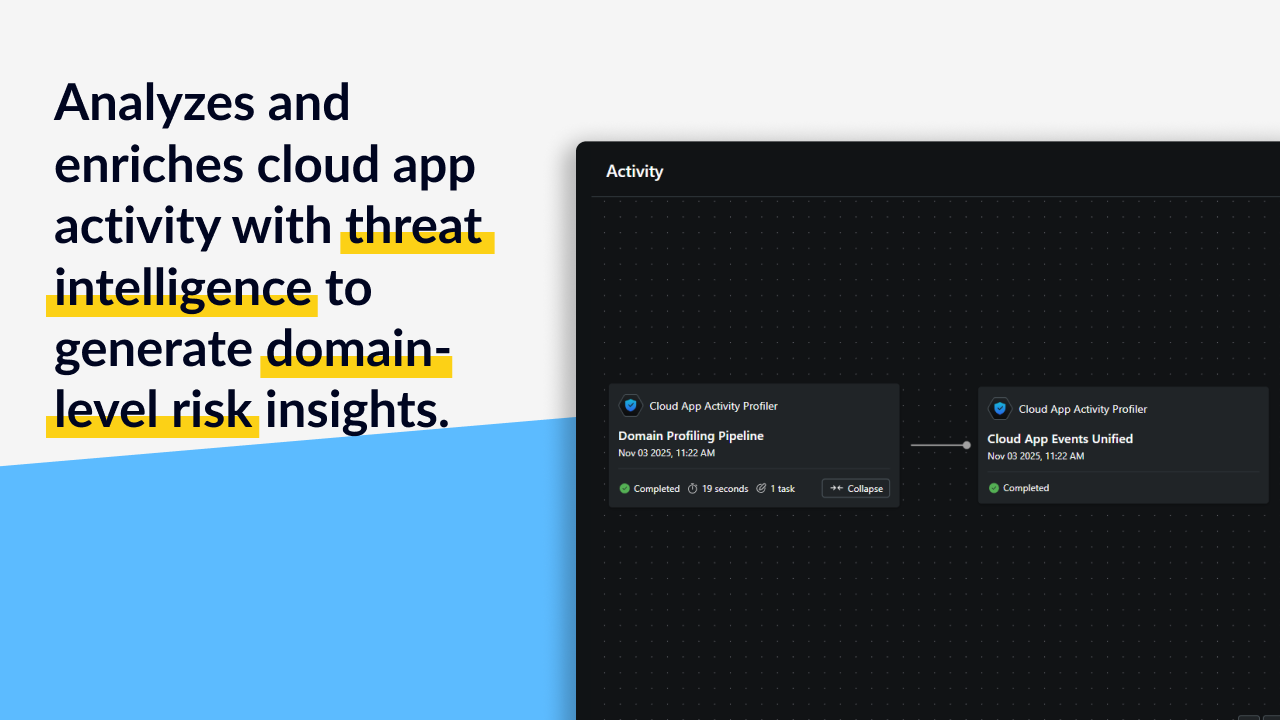Image resolution: width=1280 pixels, height=720 pixels.
Task: Click the connector endpoint dot between the cards
Action: [x=966, y=445]
